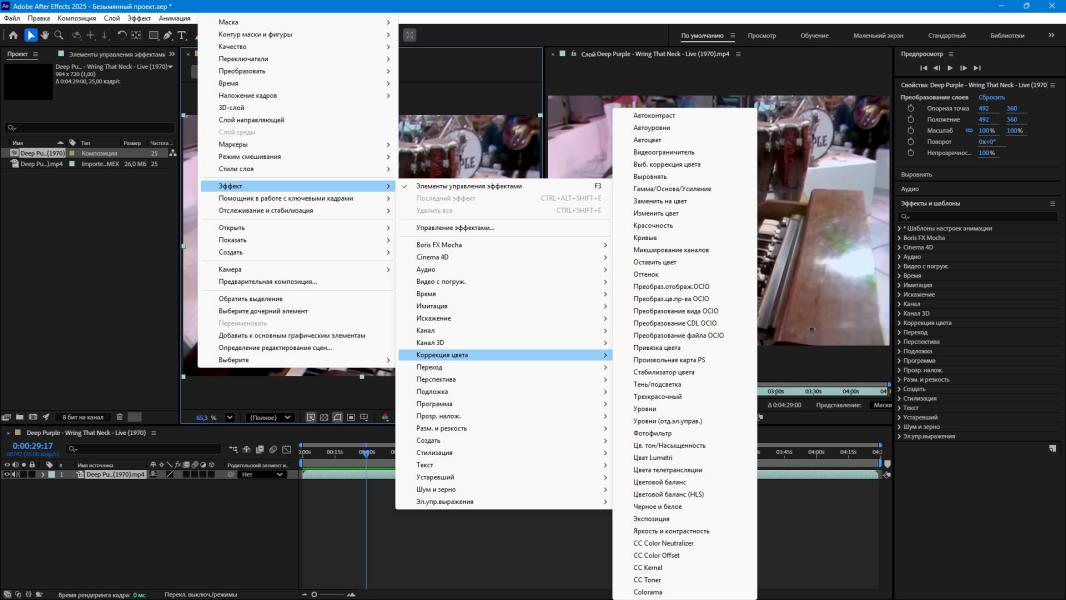Image resolution: width=1066 pixels, height=600 pixels.
Task: Switch to the 'Обучение' workspace tab
Action: (814, 35)
